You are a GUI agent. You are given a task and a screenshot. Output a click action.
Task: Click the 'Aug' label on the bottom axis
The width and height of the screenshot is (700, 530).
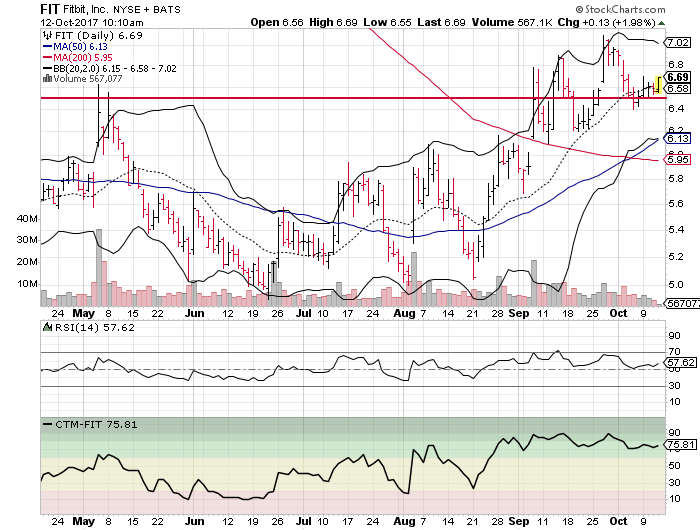coord(404,521)
